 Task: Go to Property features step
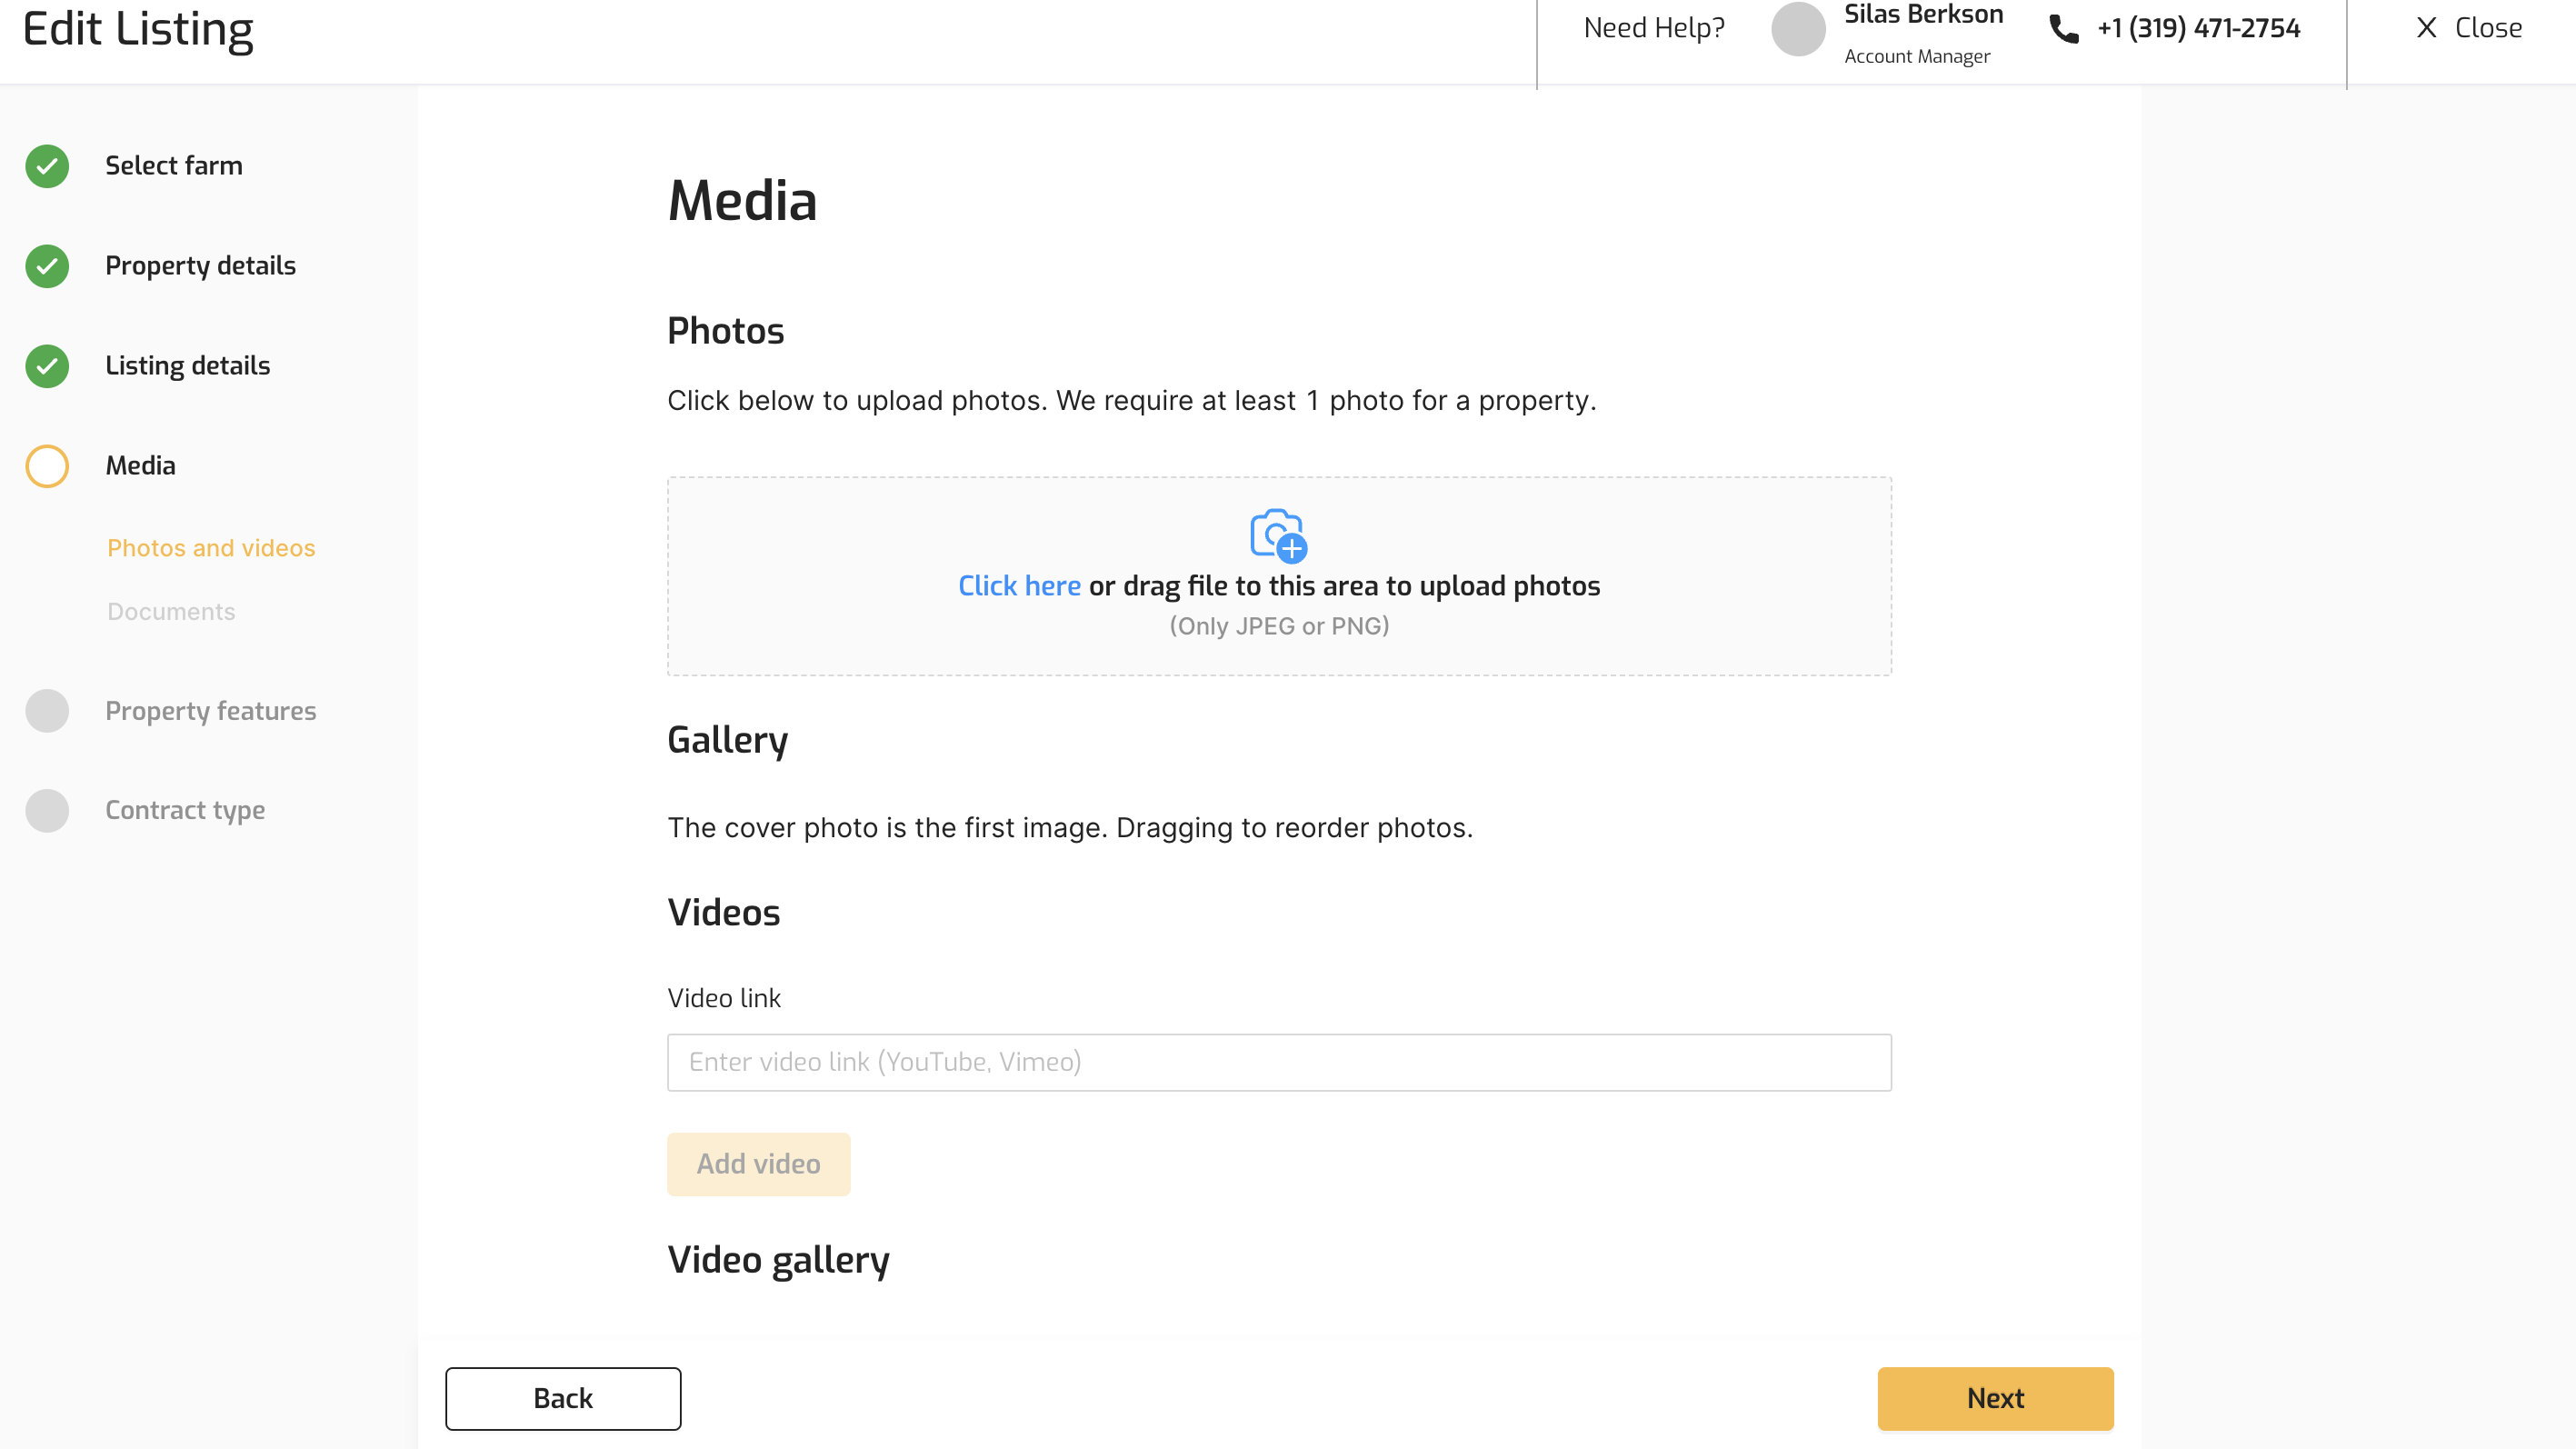coord(210,711)
